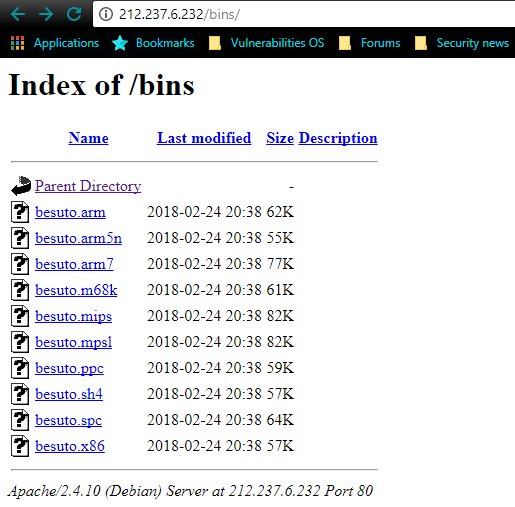Screen dimensions: 515x507
Task: Open the Vulnerabilities OS folder icon
Action: (215, 43)
